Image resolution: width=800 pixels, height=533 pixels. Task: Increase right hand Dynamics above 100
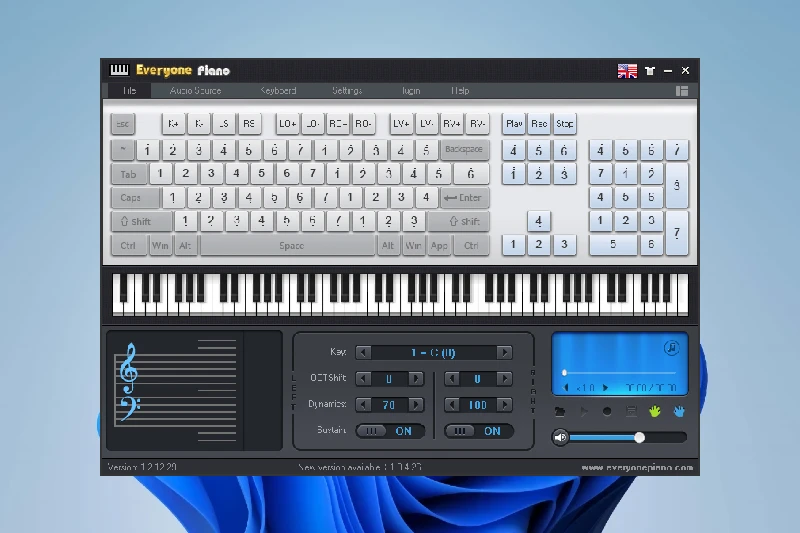pyautogui.click(x=505, y=405)
